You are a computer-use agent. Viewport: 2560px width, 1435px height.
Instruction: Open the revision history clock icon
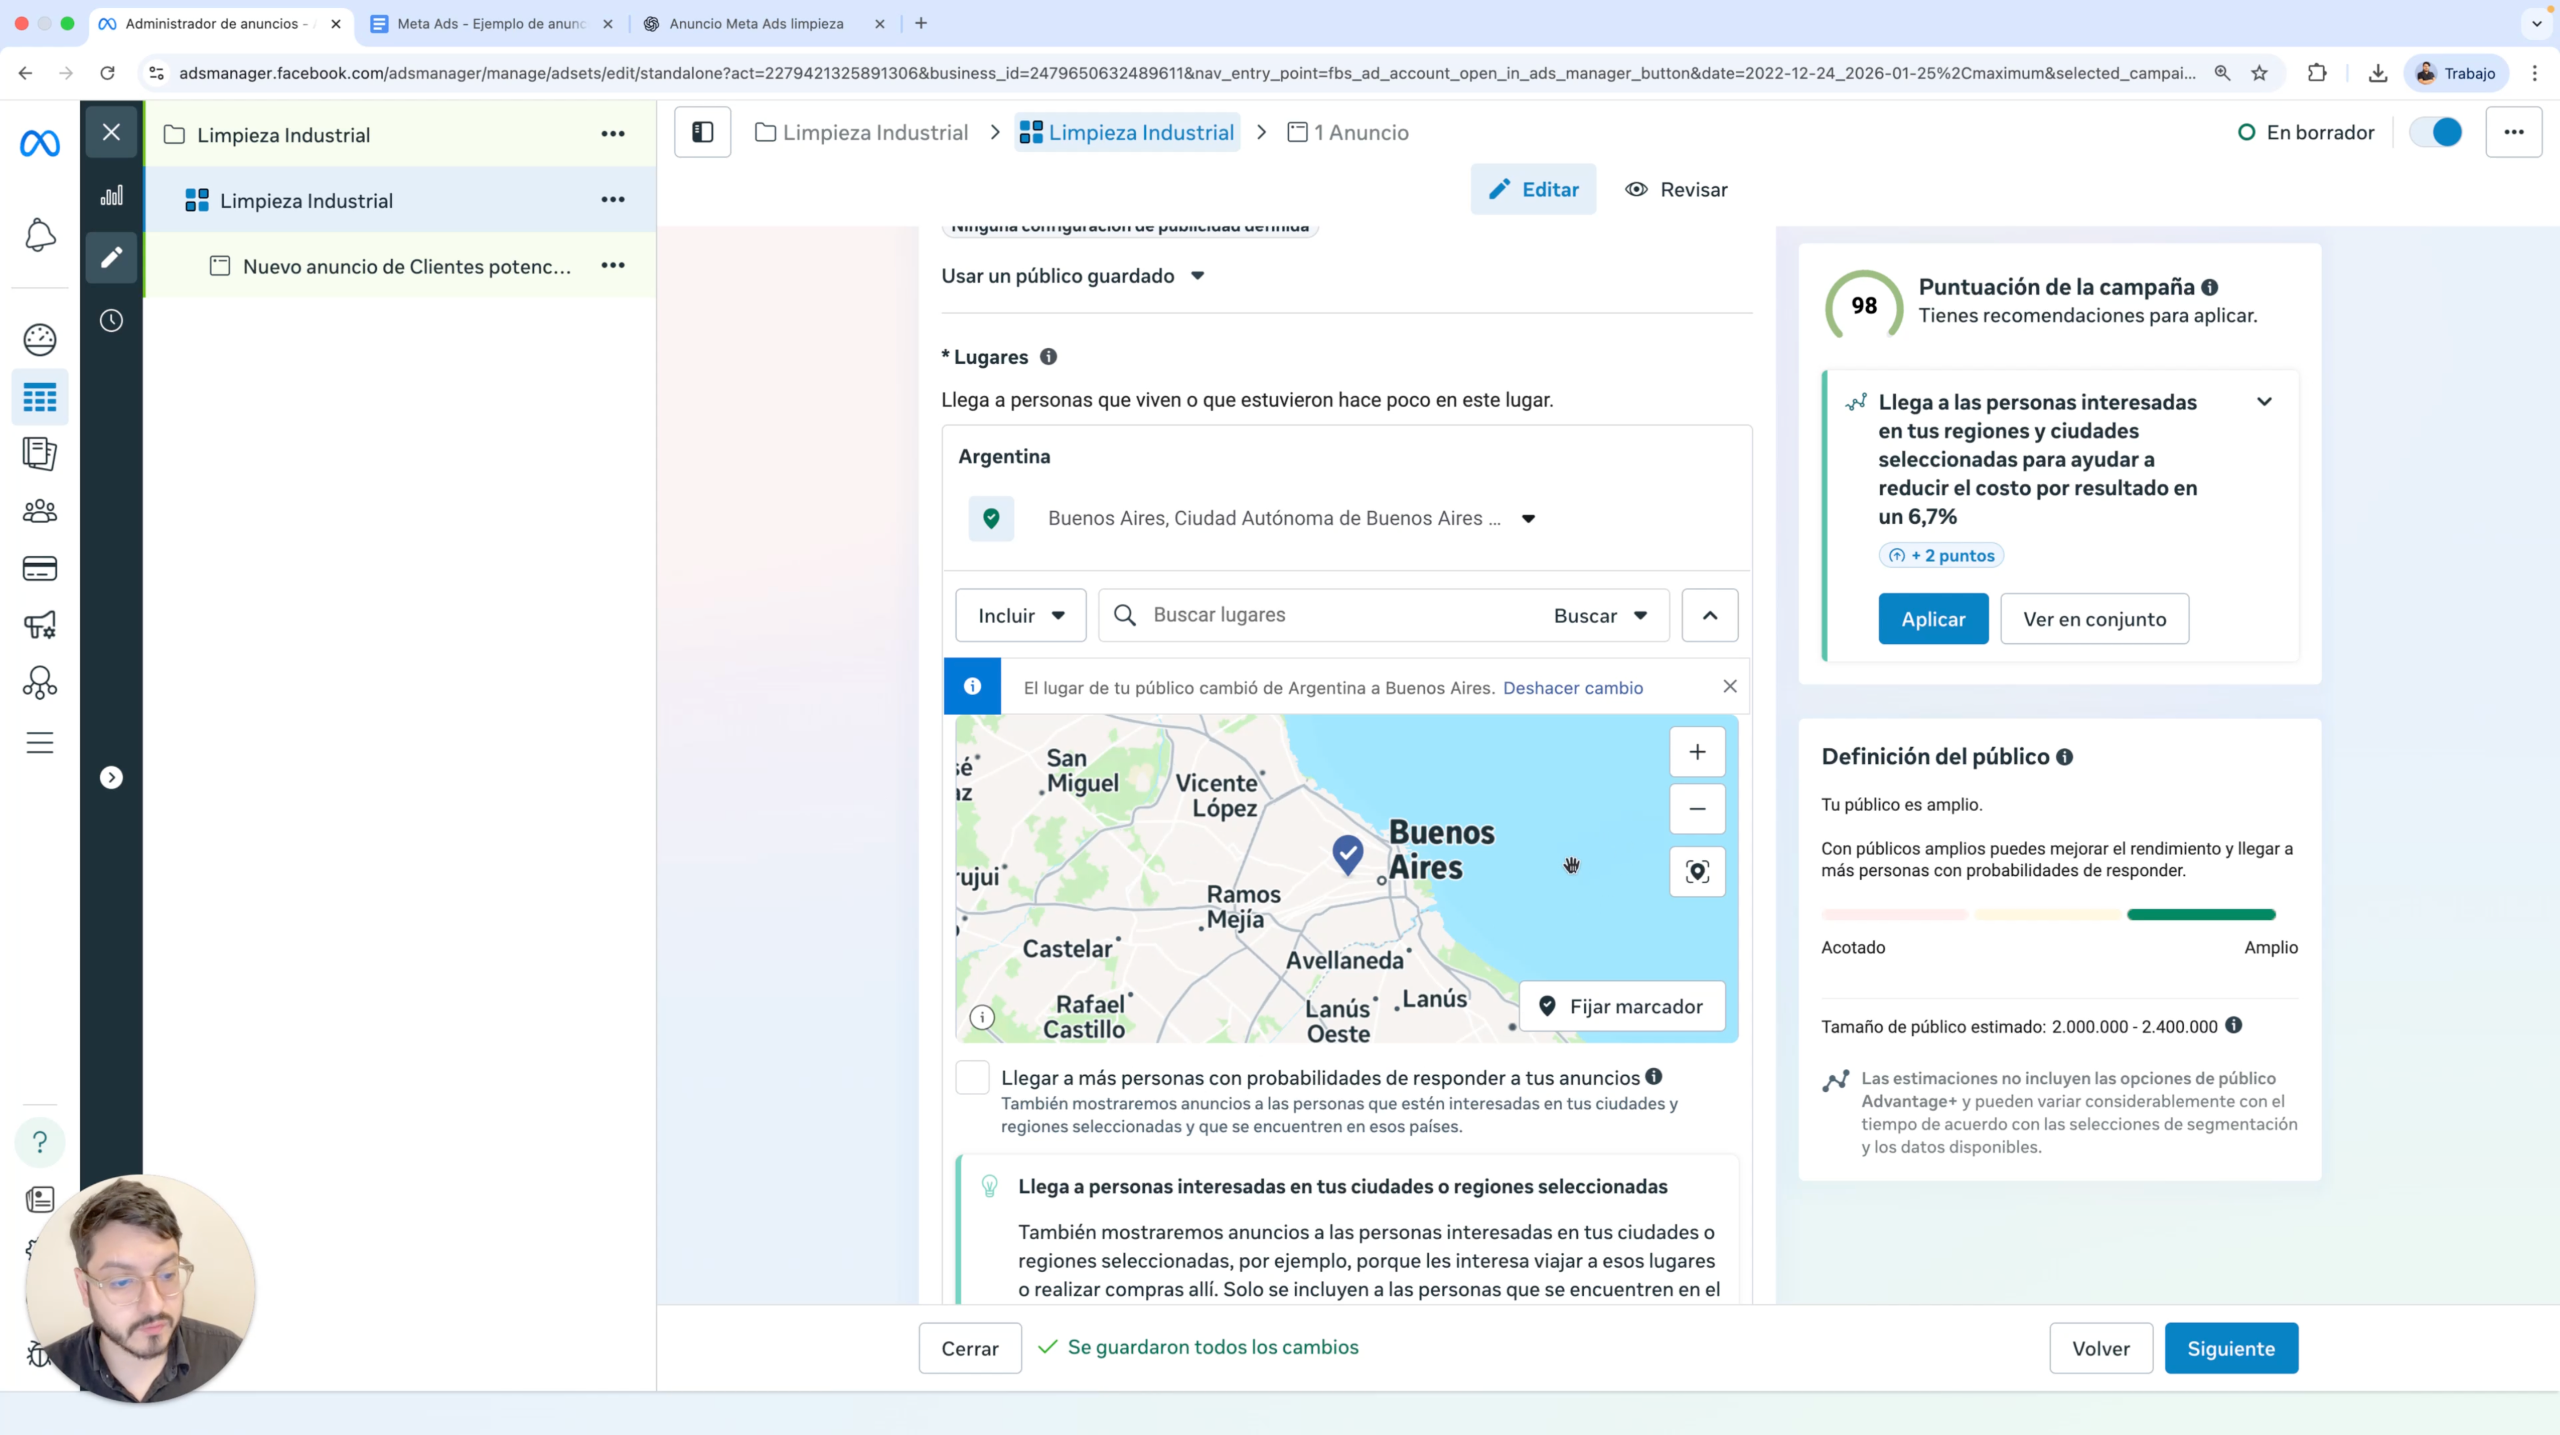pyautogui.click(x=111, y=320)
